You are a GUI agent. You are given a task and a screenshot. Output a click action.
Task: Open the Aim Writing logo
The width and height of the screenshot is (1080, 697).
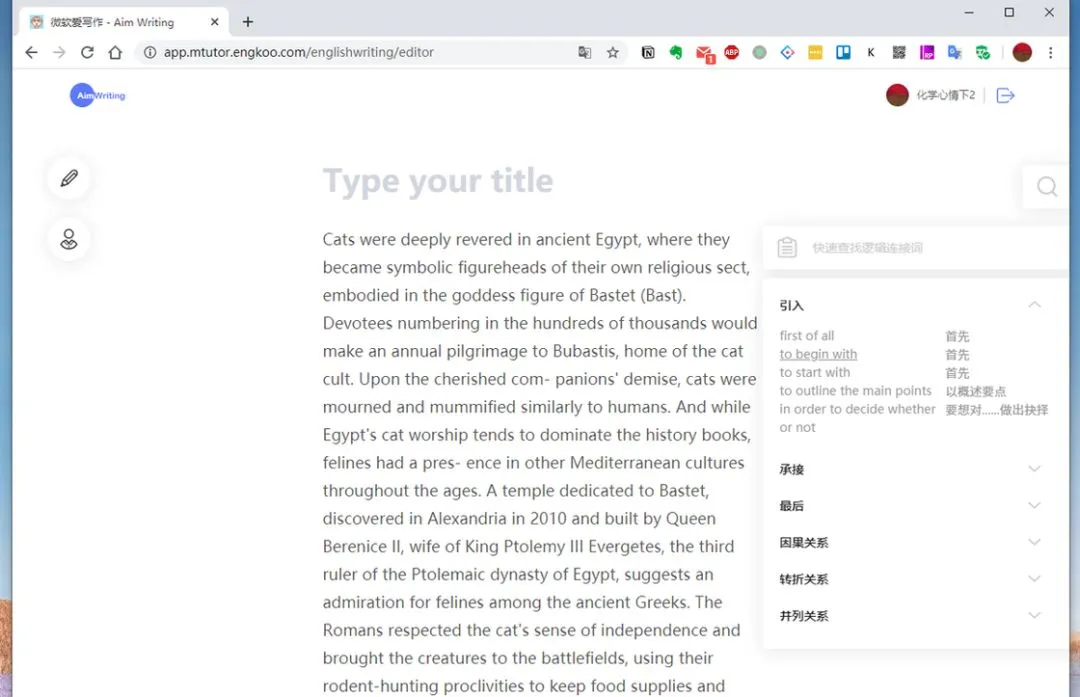click(98, 95)
